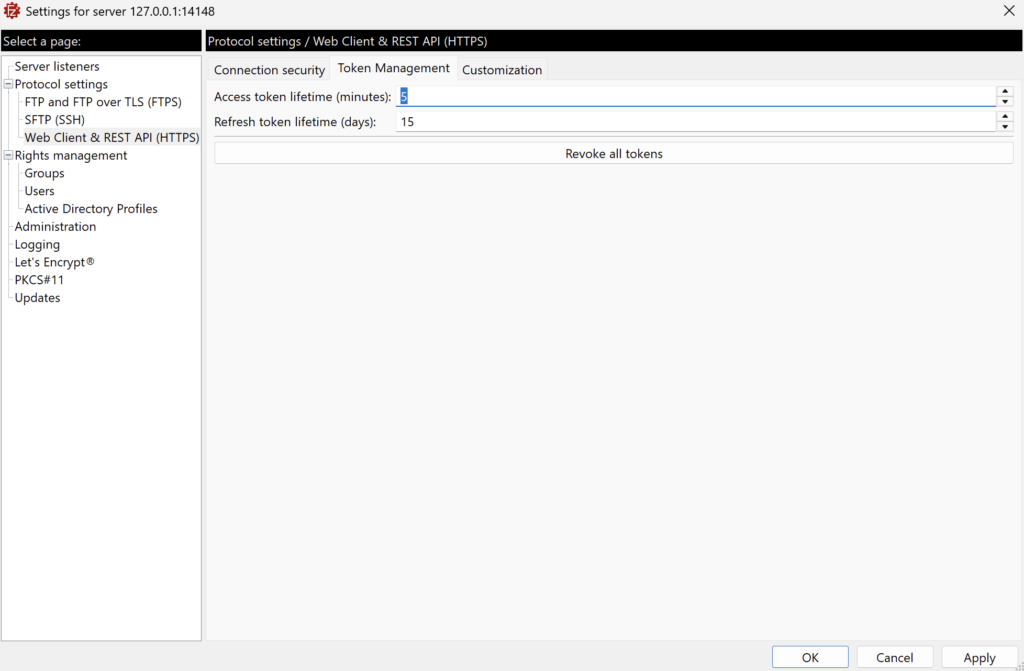This screenshot has width=1024, height=671.
Task: Click the Revoke all tokens button
Action: tap(614, 154)
